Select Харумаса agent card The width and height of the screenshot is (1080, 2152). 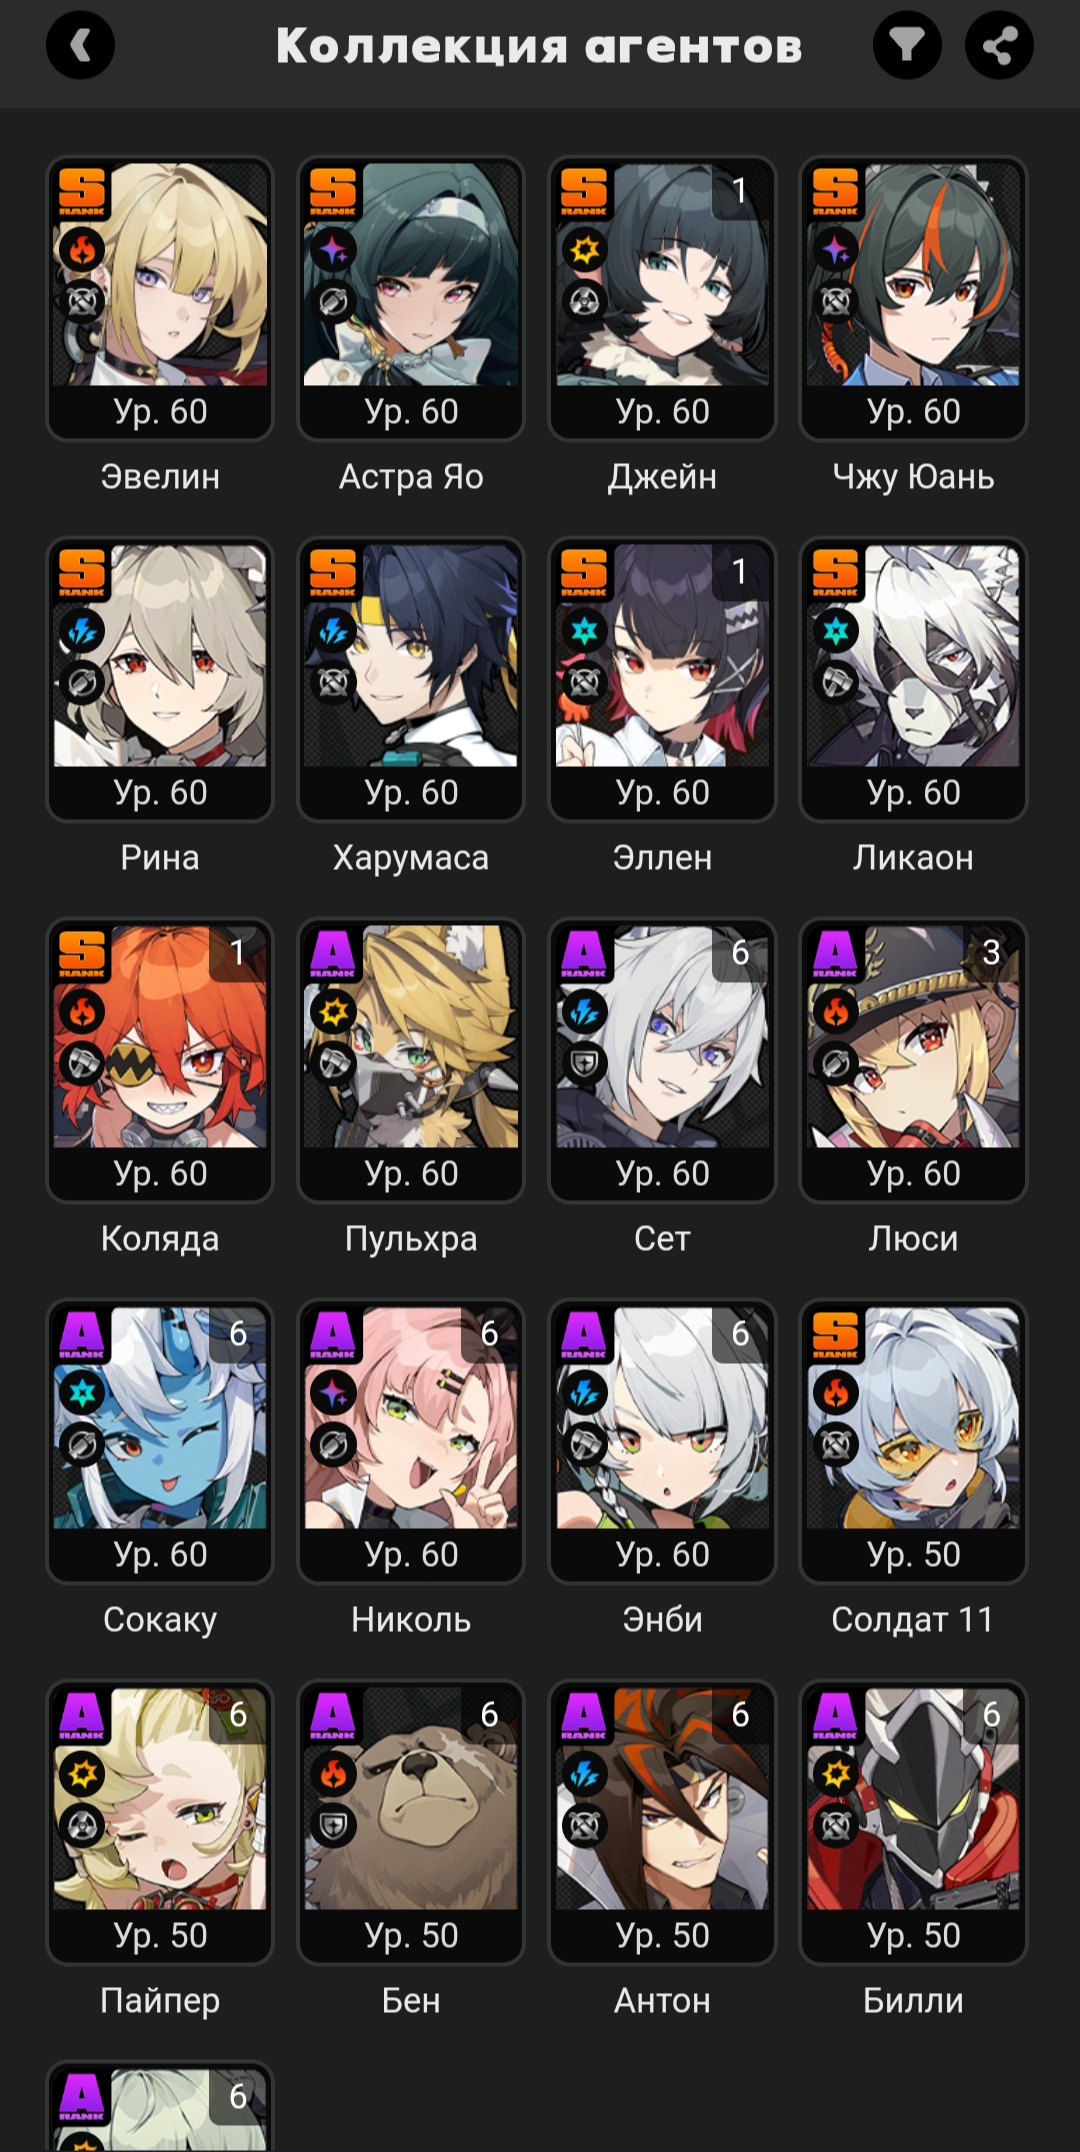[411, 679]
